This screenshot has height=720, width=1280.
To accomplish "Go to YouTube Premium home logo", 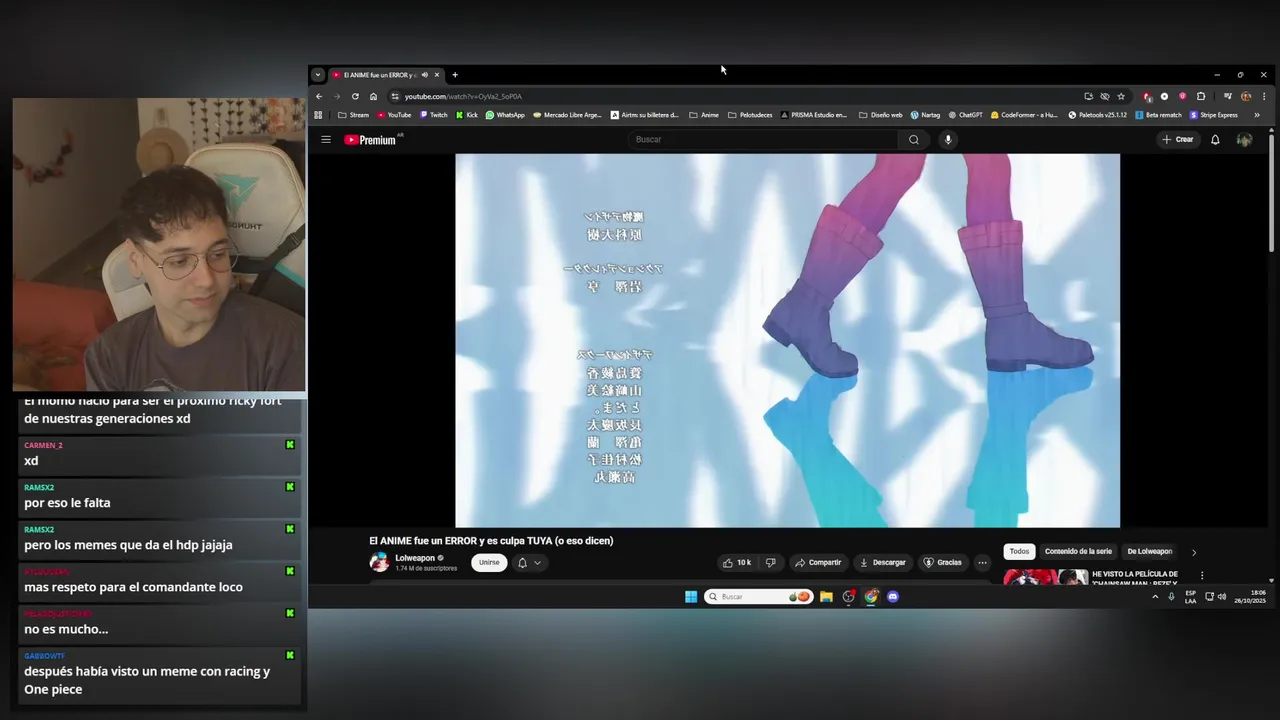I will (371, 140).
